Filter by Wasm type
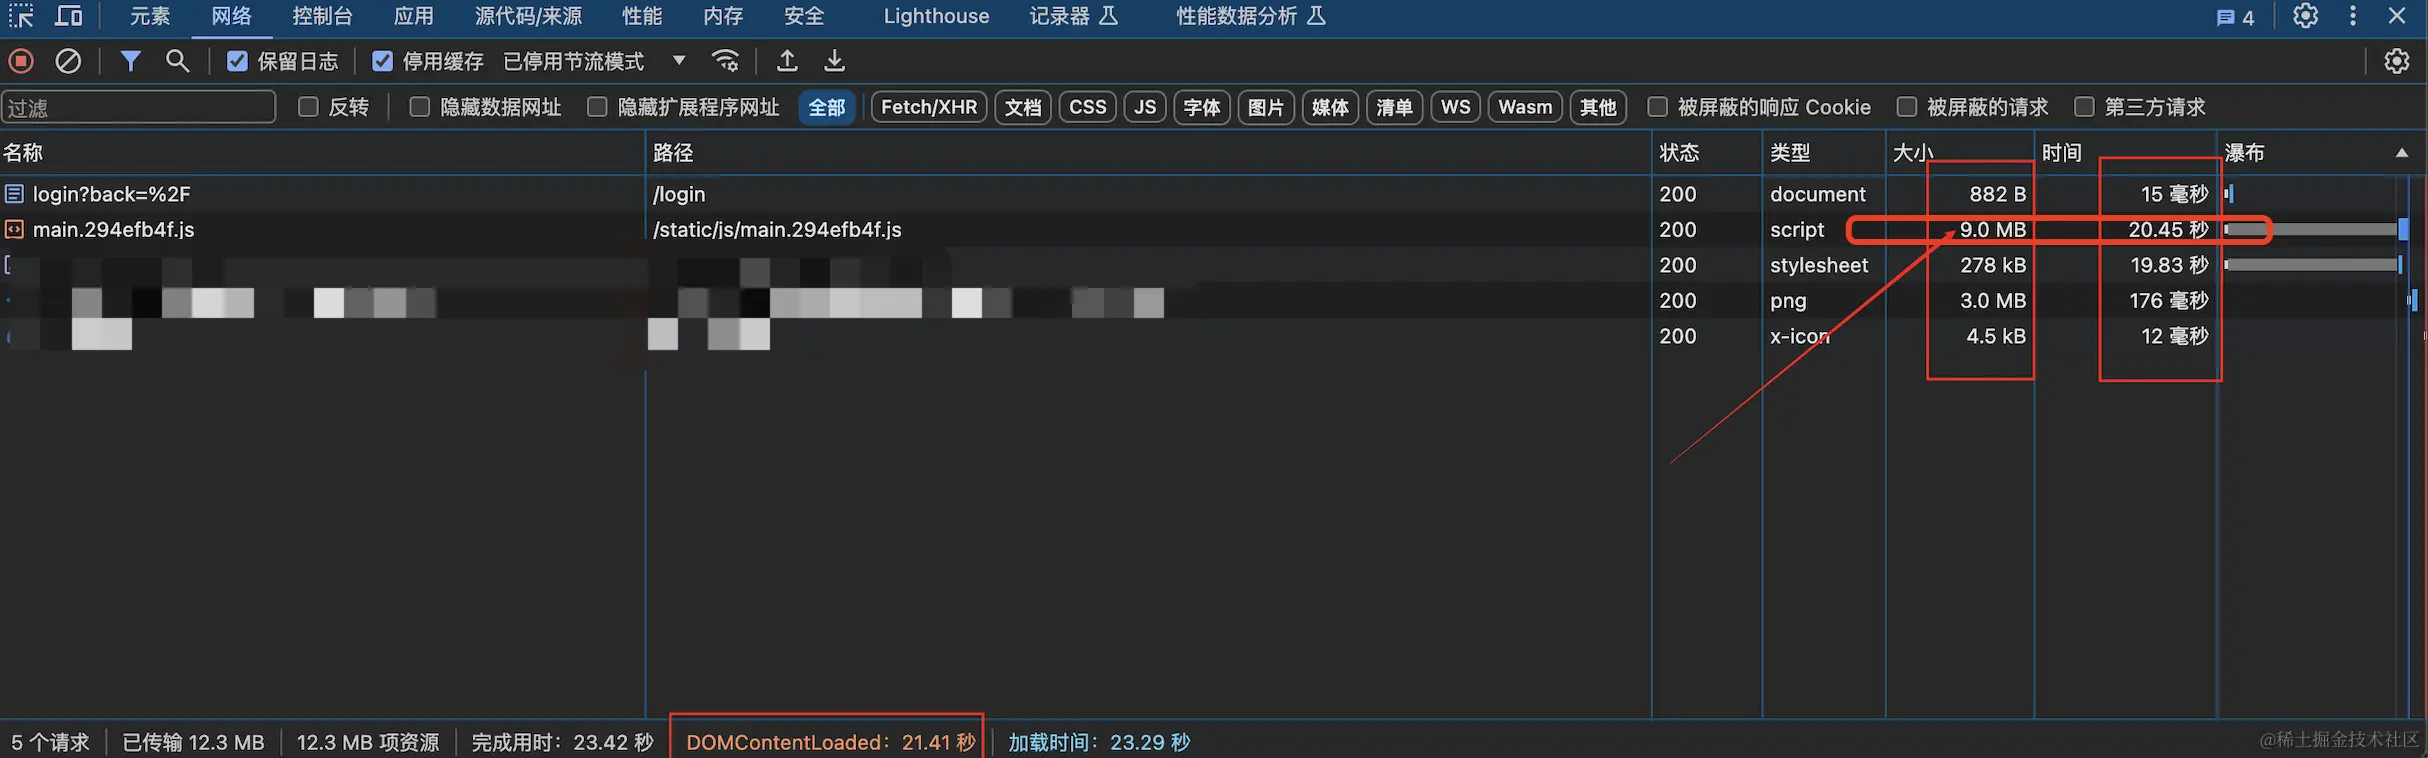Screen dimensions: 2428x758 [1525, 107]
